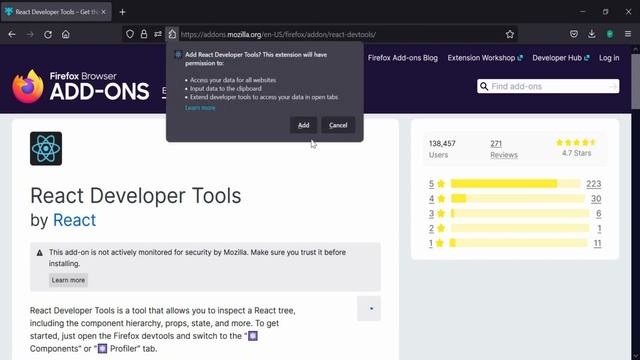Open a new tab
This screenshot has width=640, height=360.
(122, 12)
